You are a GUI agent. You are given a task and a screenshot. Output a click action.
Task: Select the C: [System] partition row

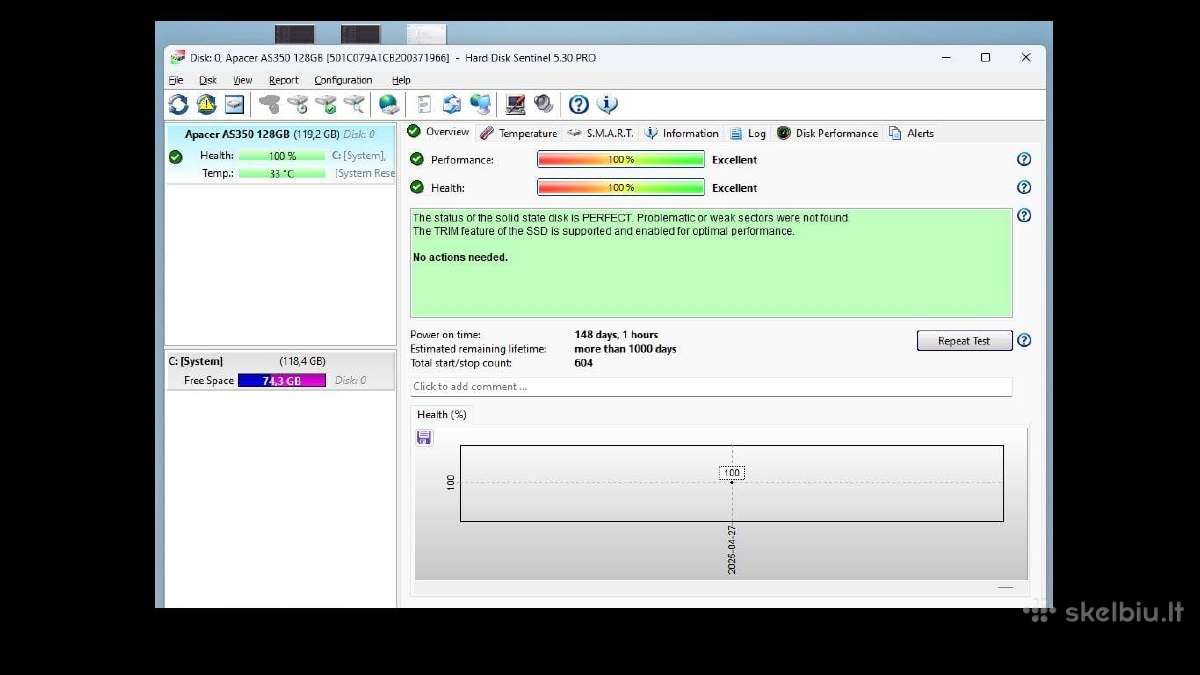pos(280,361)
